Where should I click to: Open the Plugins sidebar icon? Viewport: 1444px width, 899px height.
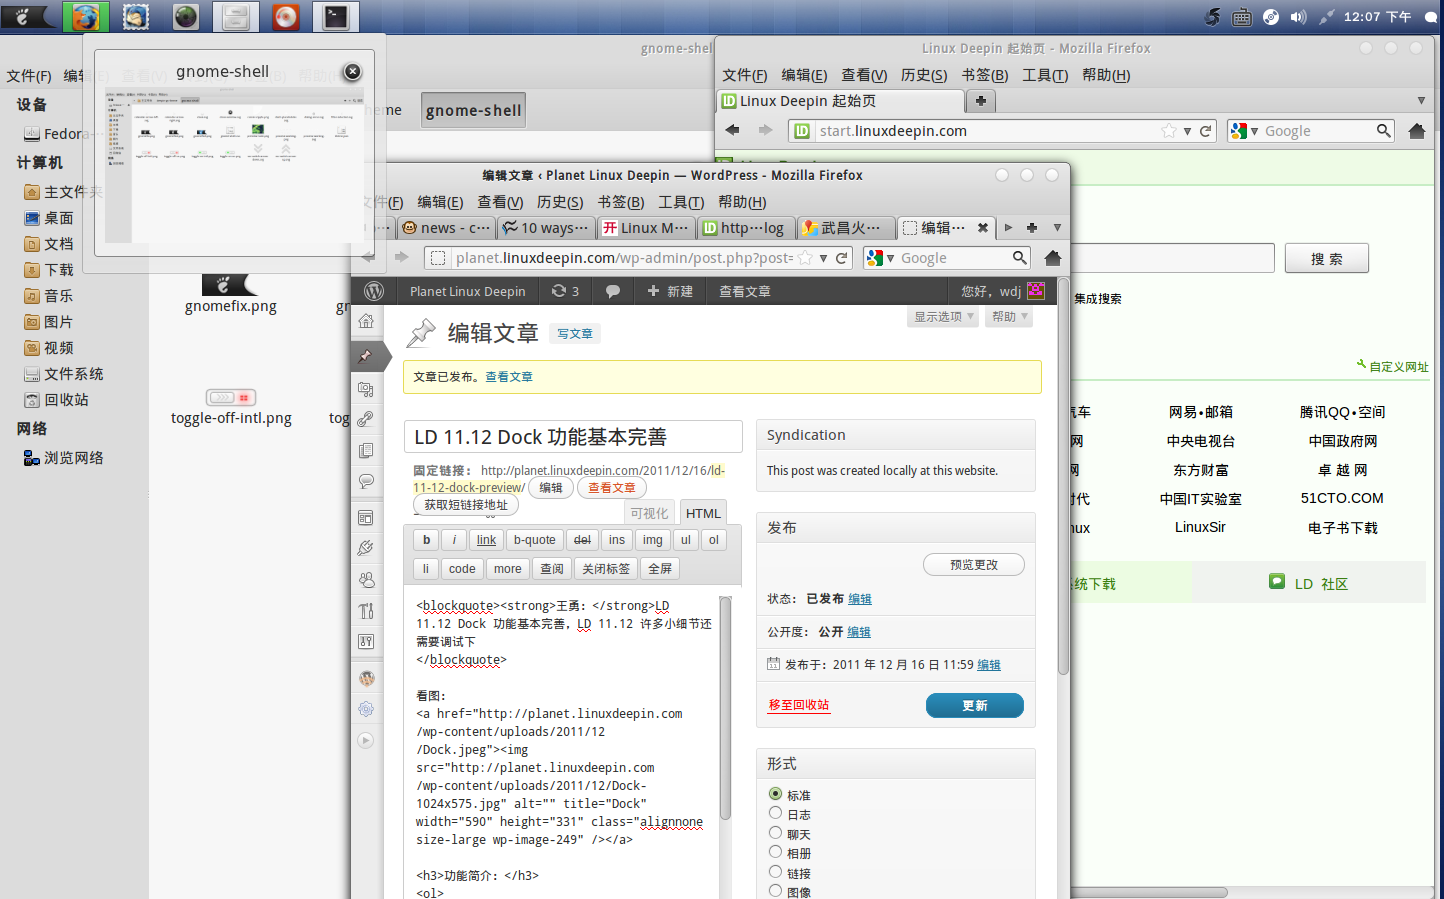click(366, 548)
